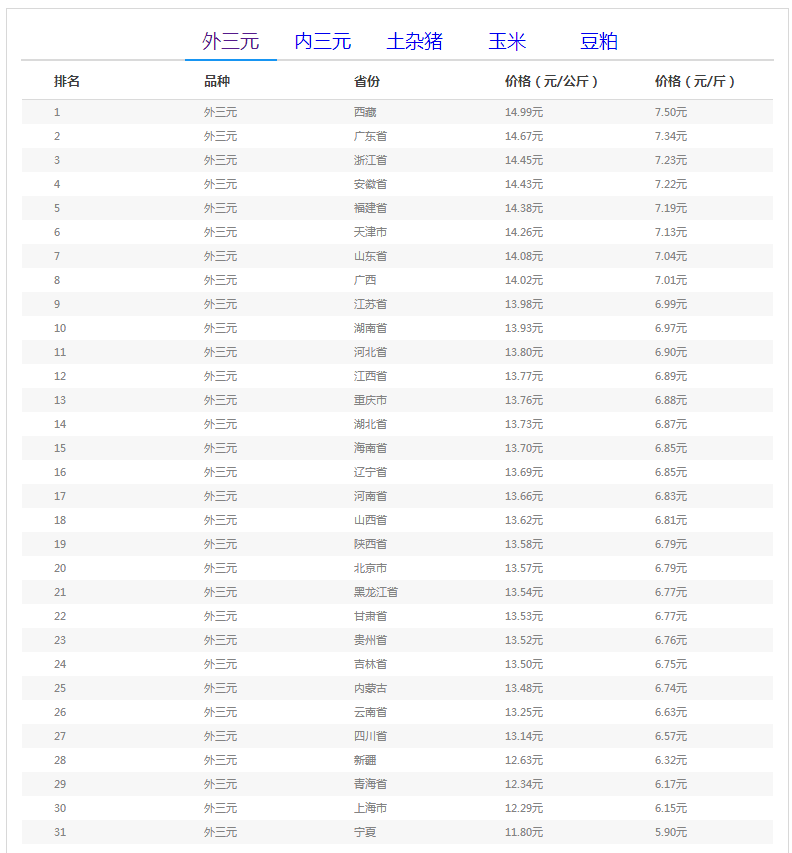Select the 海南省 province cell
This screenshot has height=853, width=792.
(x=370, y=448)
